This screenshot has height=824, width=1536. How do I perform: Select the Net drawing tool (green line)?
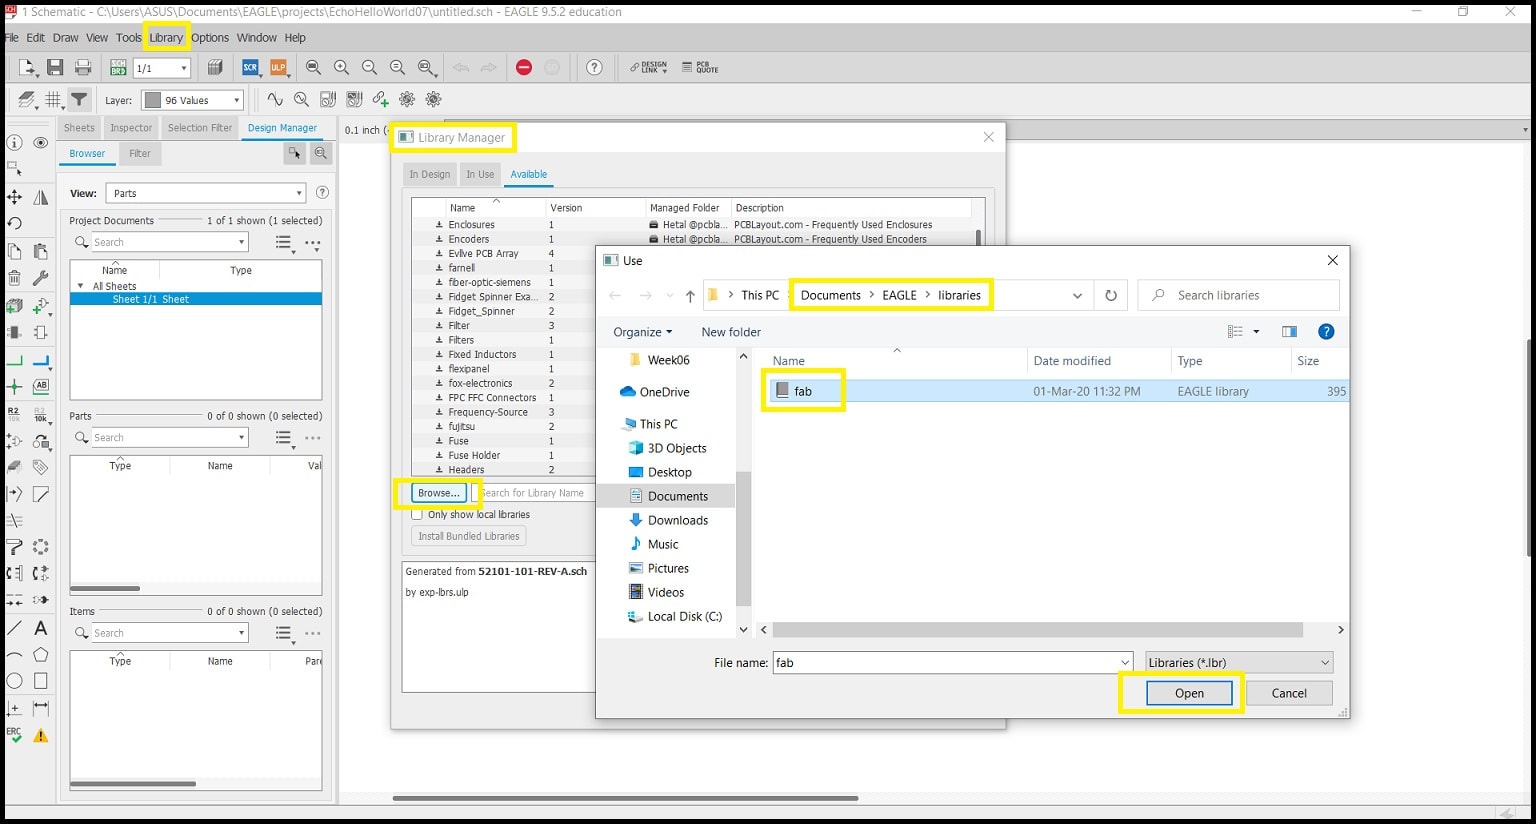tap(15, 360)
